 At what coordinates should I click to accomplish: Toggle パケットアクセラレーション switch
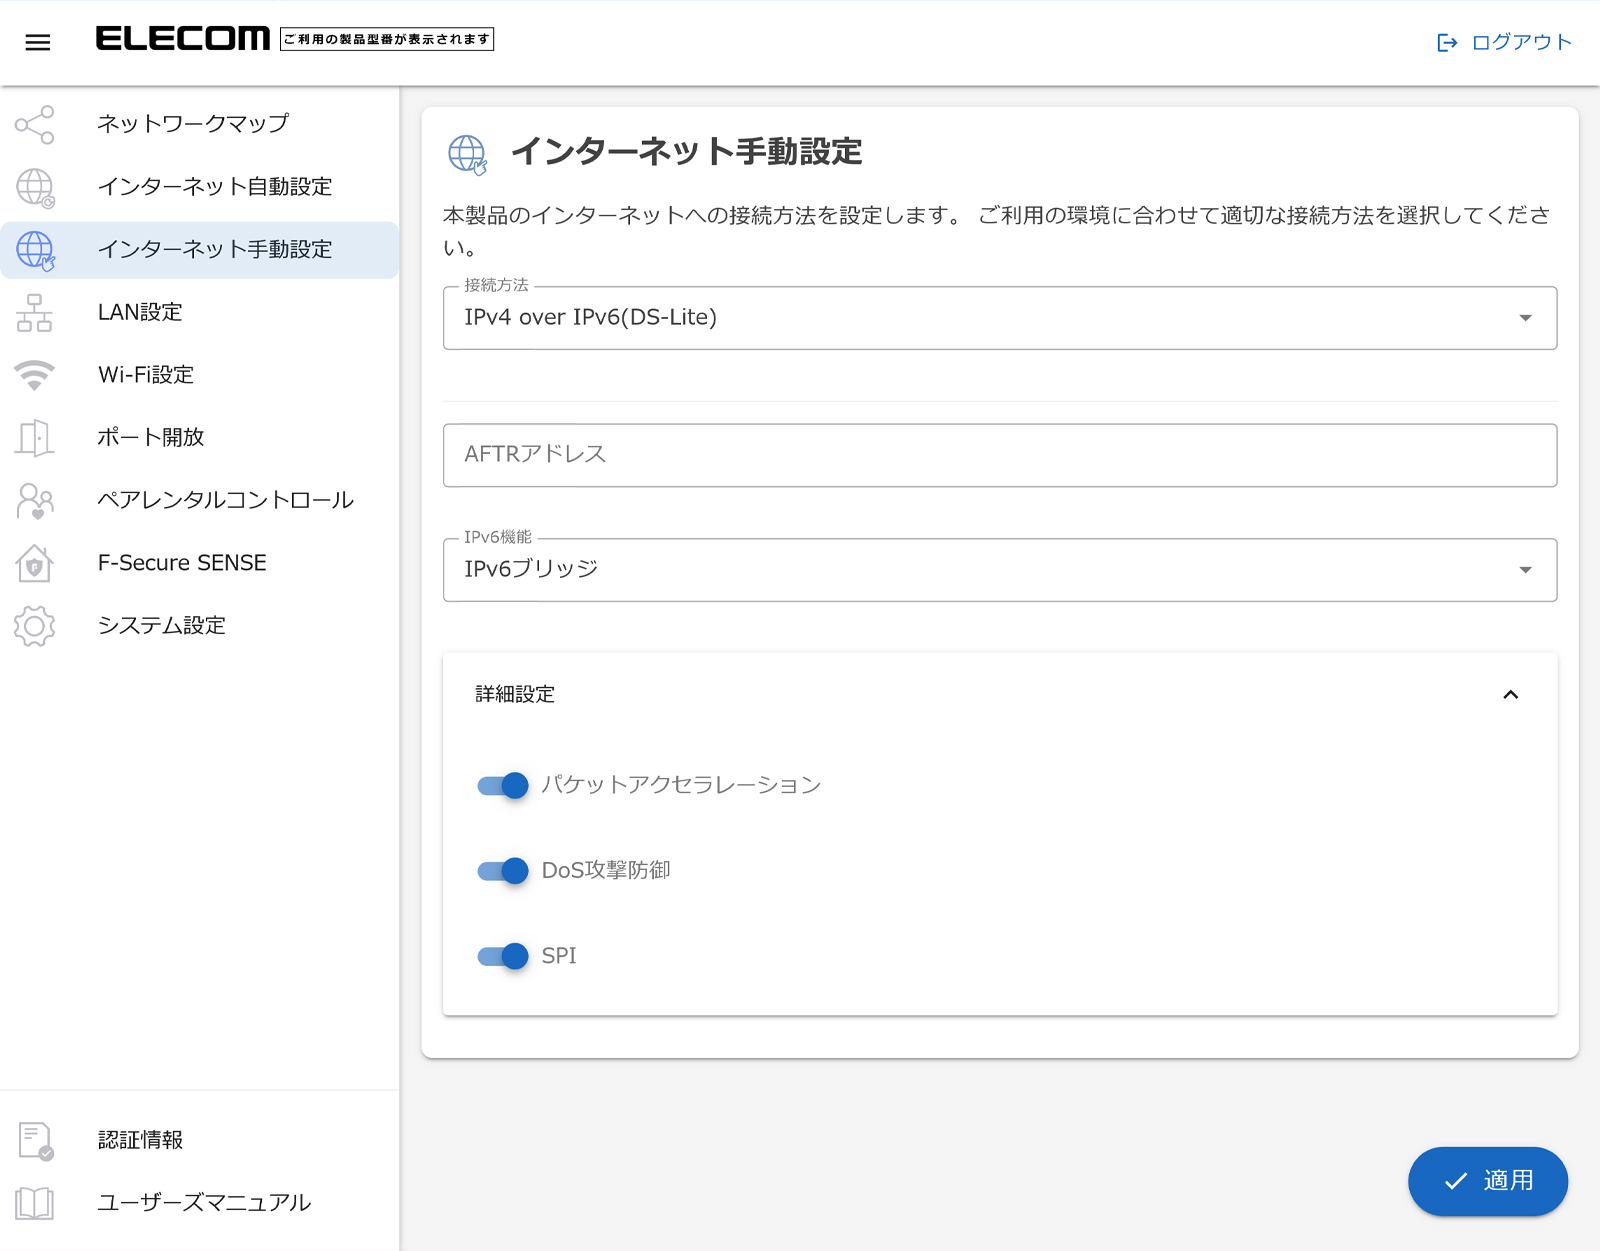[503, 786]
